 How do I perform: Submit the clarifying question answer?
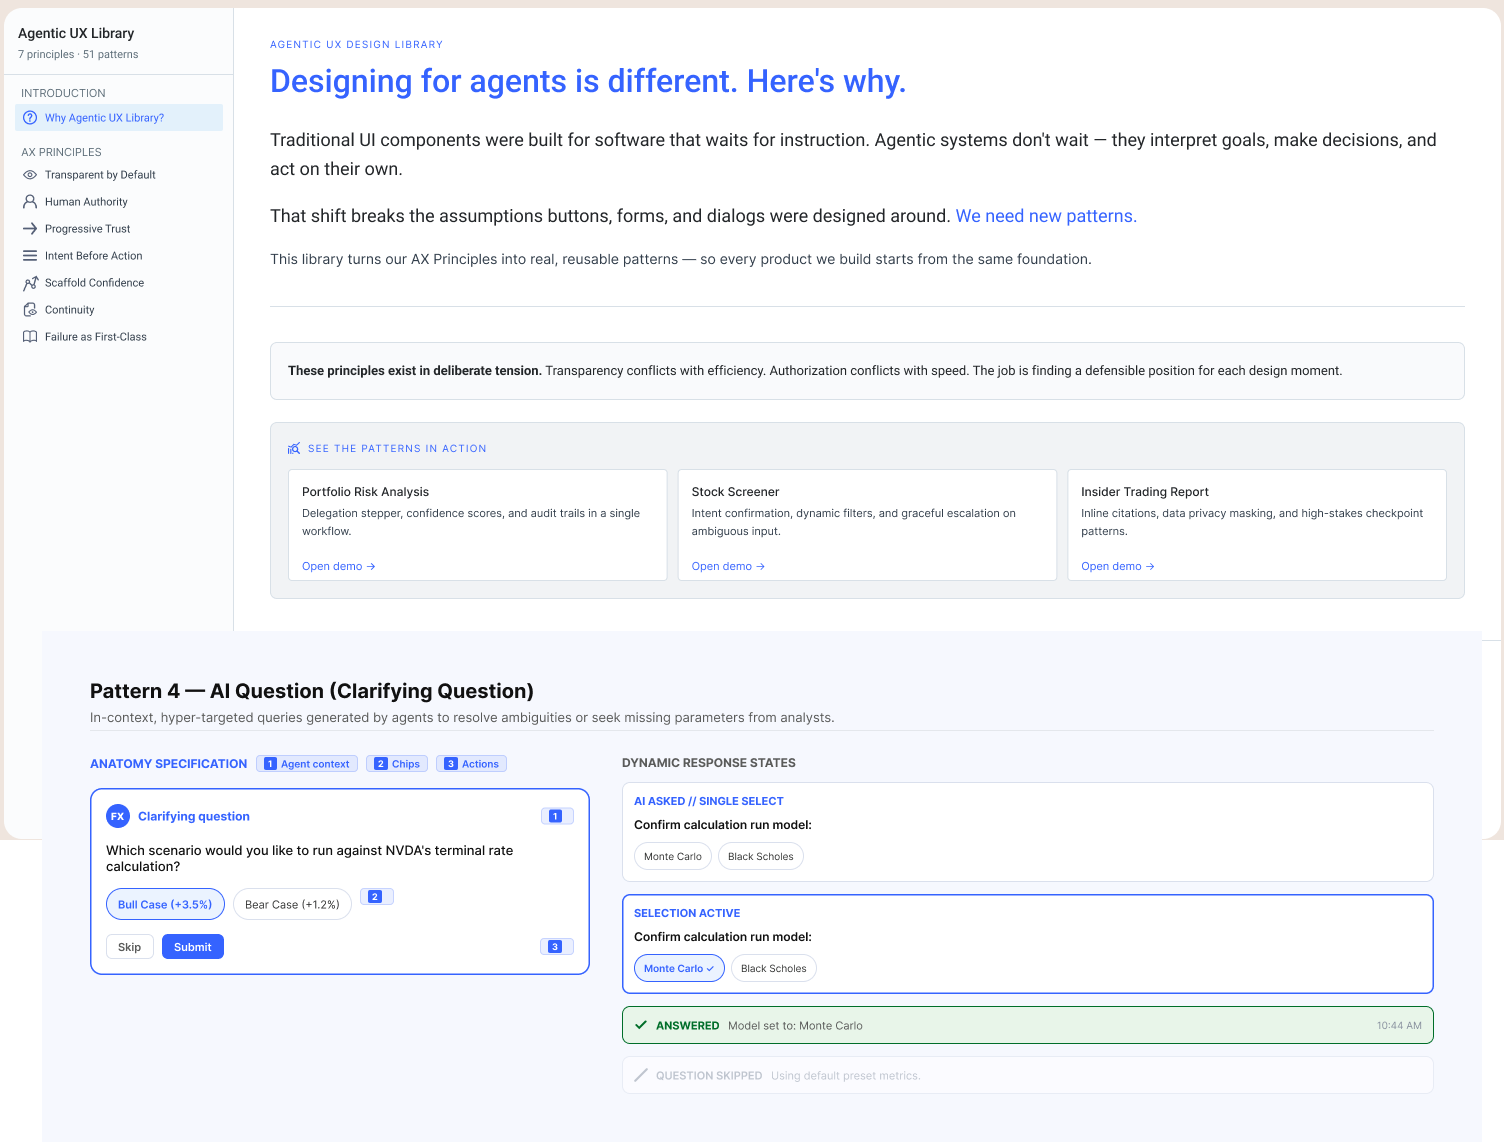[193, 947]
